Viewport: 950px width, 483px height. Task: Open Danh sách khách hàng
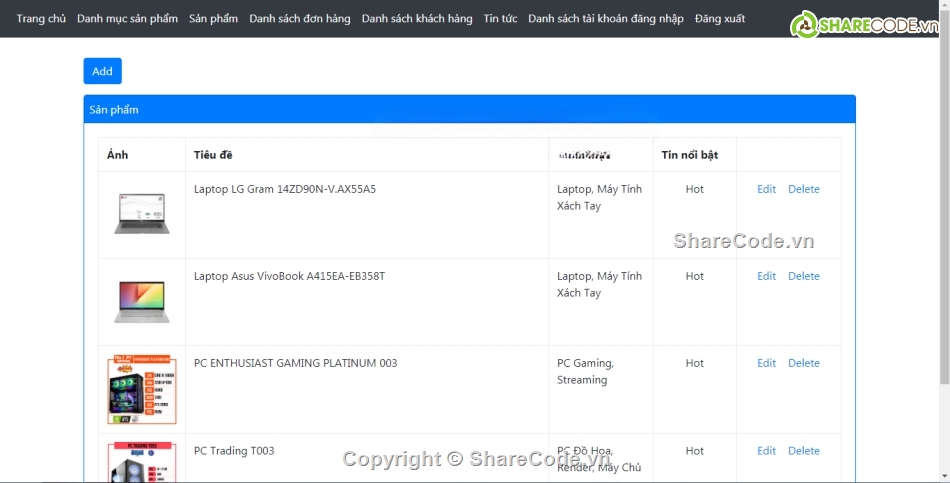point(417,19)
